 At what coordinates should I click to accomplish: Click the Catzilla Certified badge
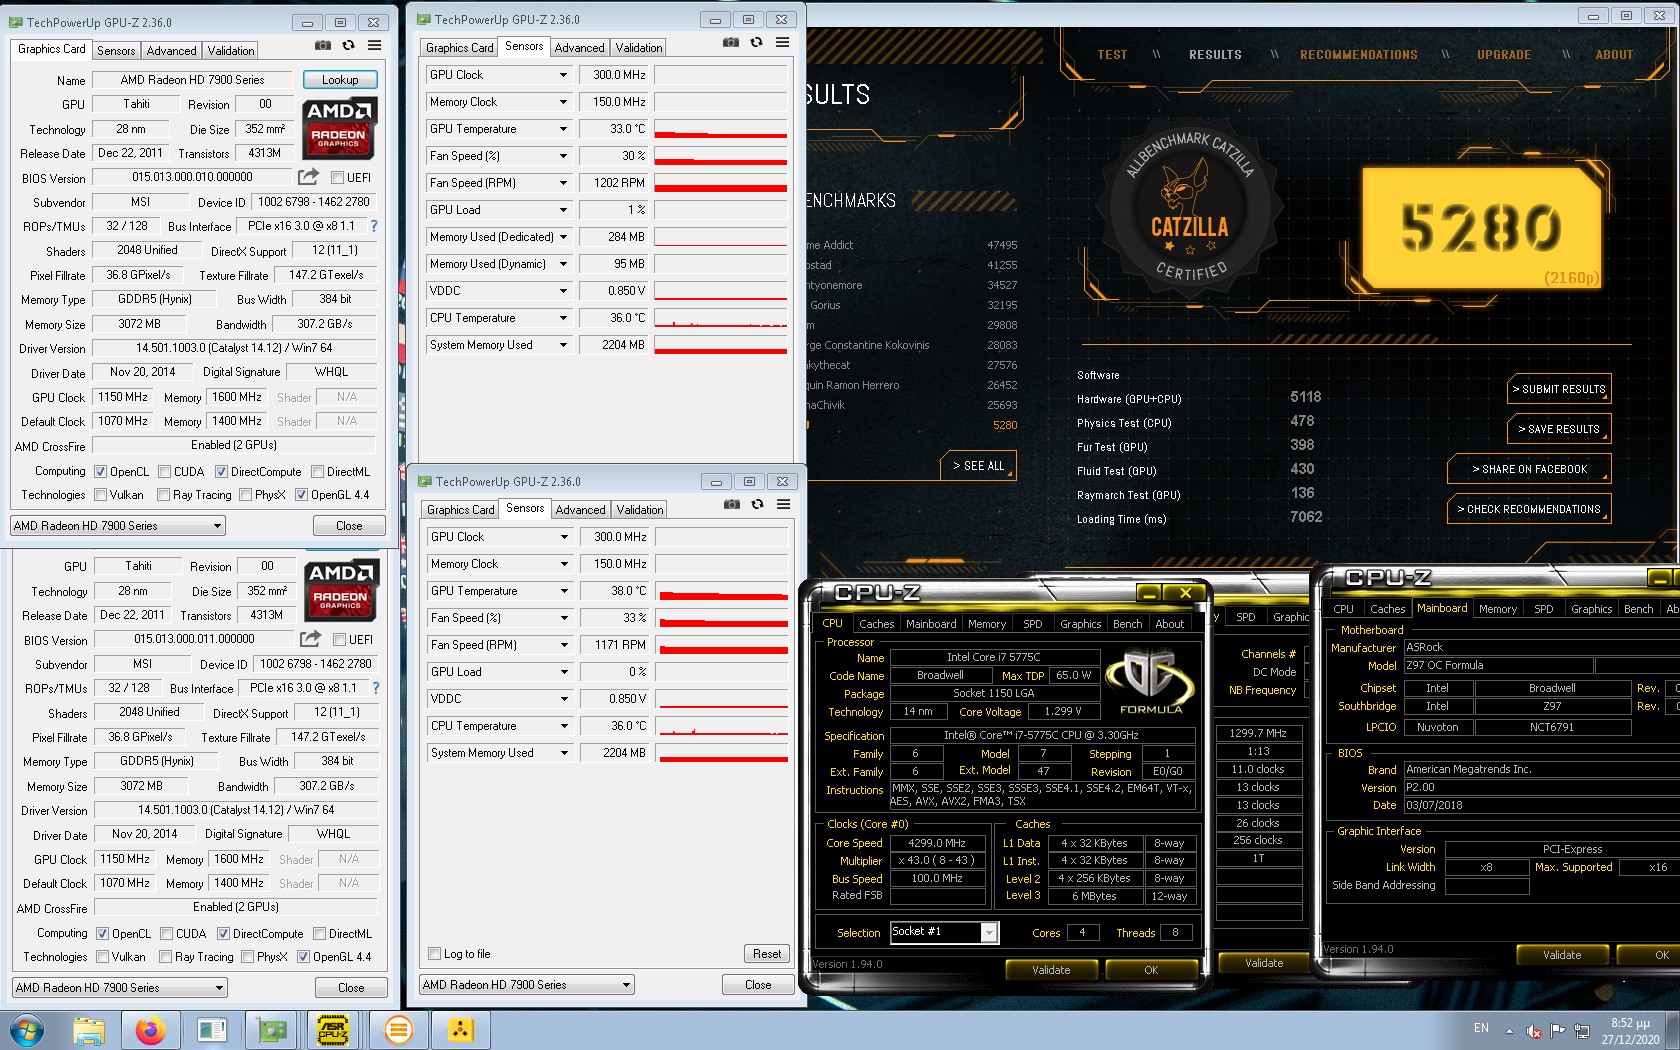(1190, 208)
